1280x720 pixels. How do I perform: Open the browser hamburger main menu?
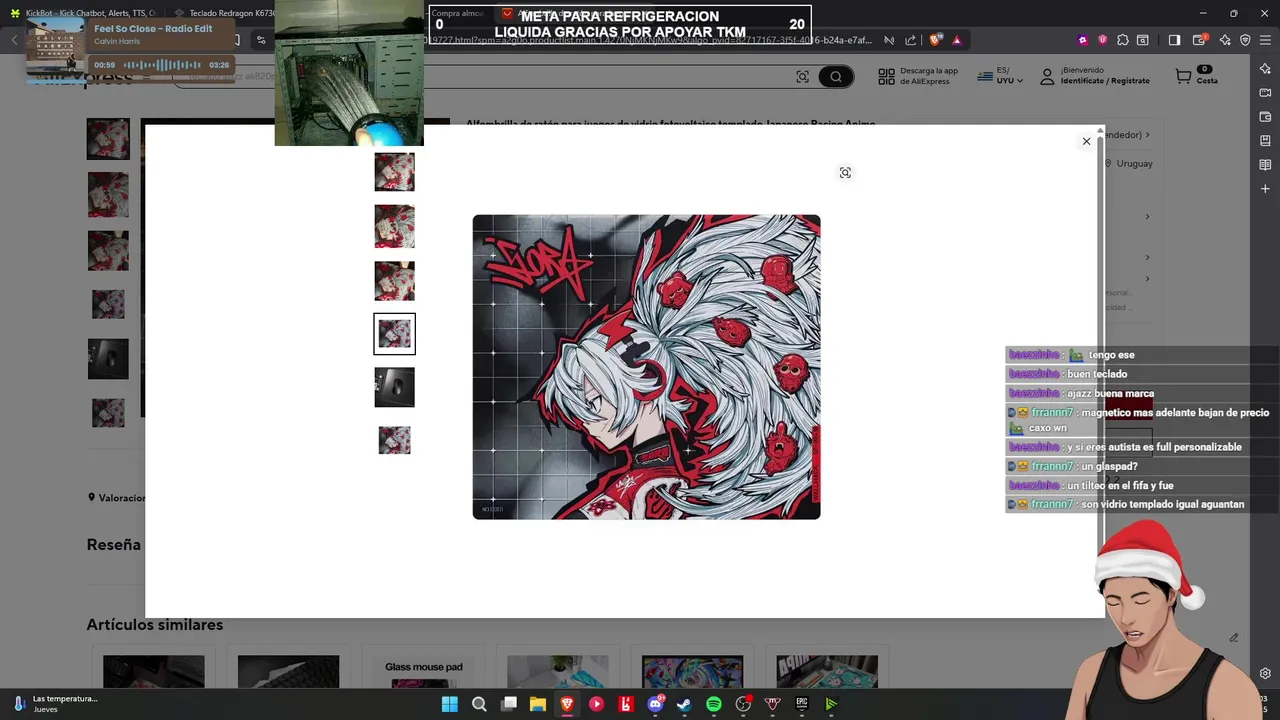point(1266,40)
